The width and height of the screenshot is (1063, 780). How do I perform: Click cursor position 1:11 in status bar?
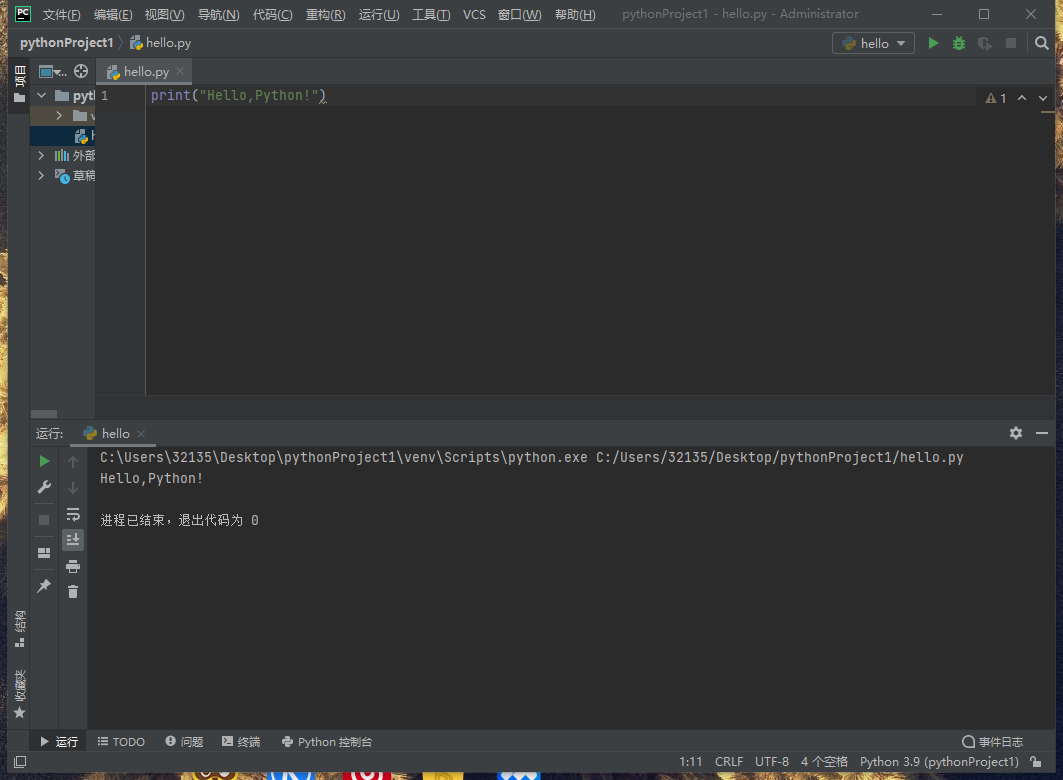pos(691,762)
